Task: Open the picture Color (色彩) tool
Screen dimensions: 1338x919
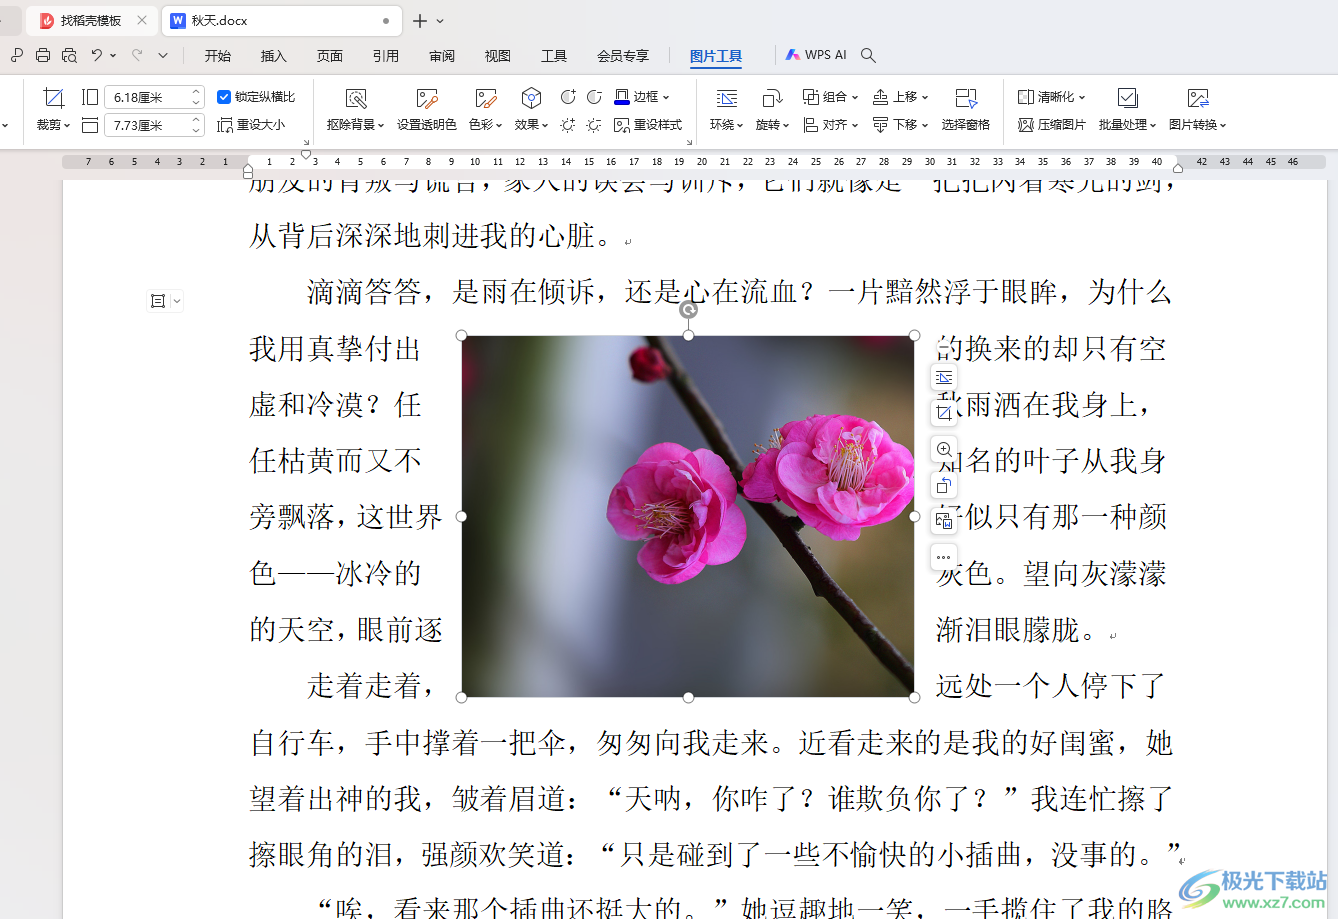Action: coord(485,98)
